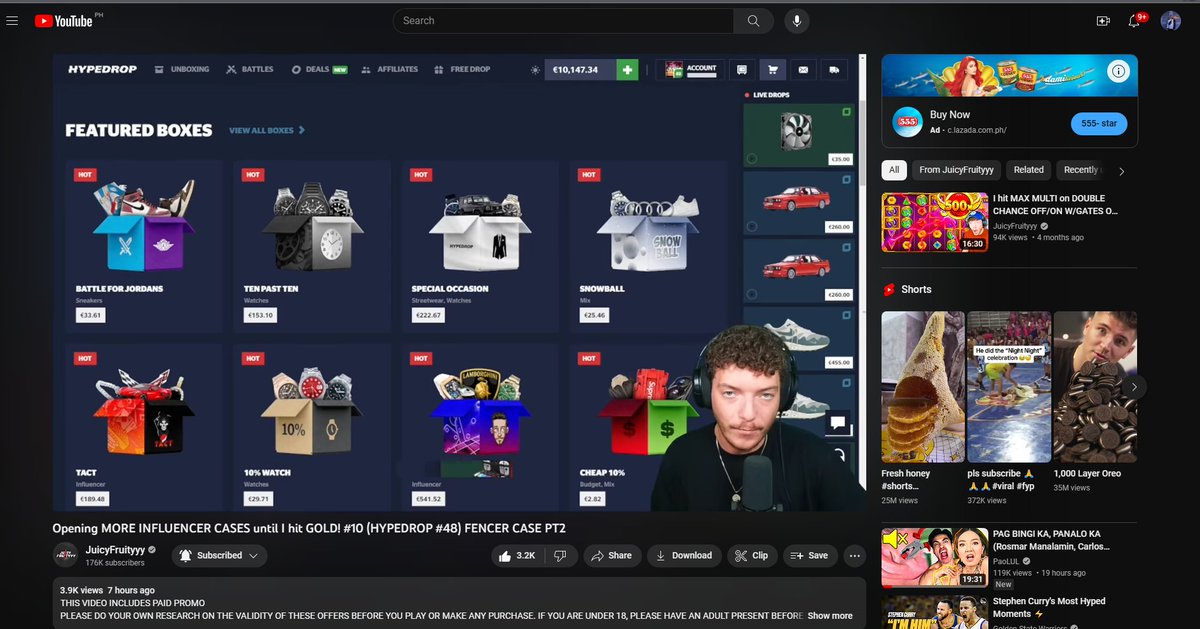Select the Related filter chip
The image size is (1200, 629).
coord(1028,170)
